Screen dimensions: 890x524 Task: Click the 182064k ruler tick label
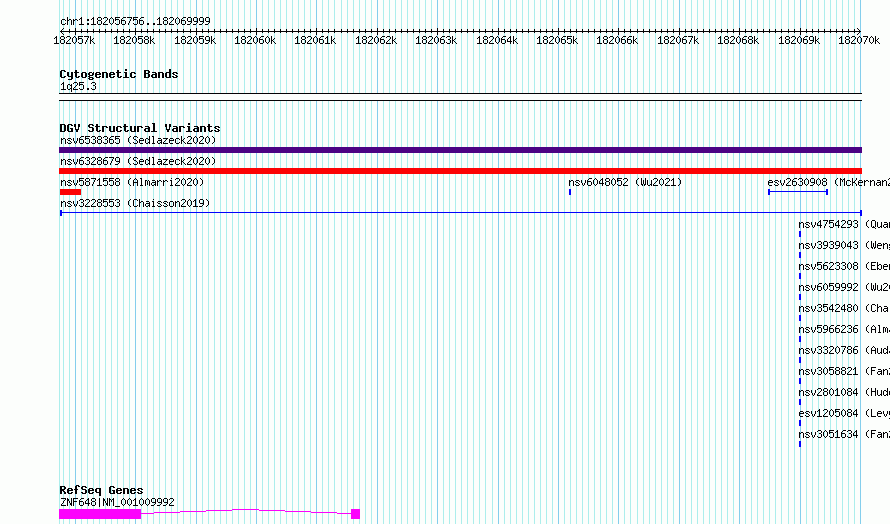(497, 40)
